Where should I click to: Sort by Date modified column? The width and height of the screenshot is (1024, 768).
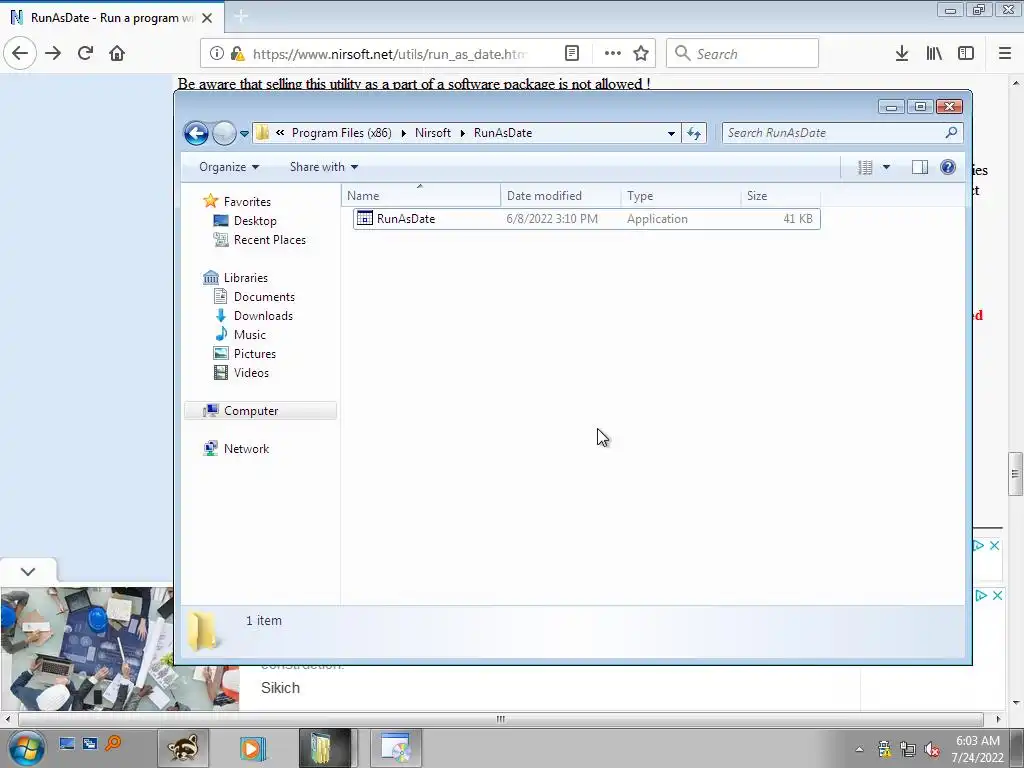(560, 195)
